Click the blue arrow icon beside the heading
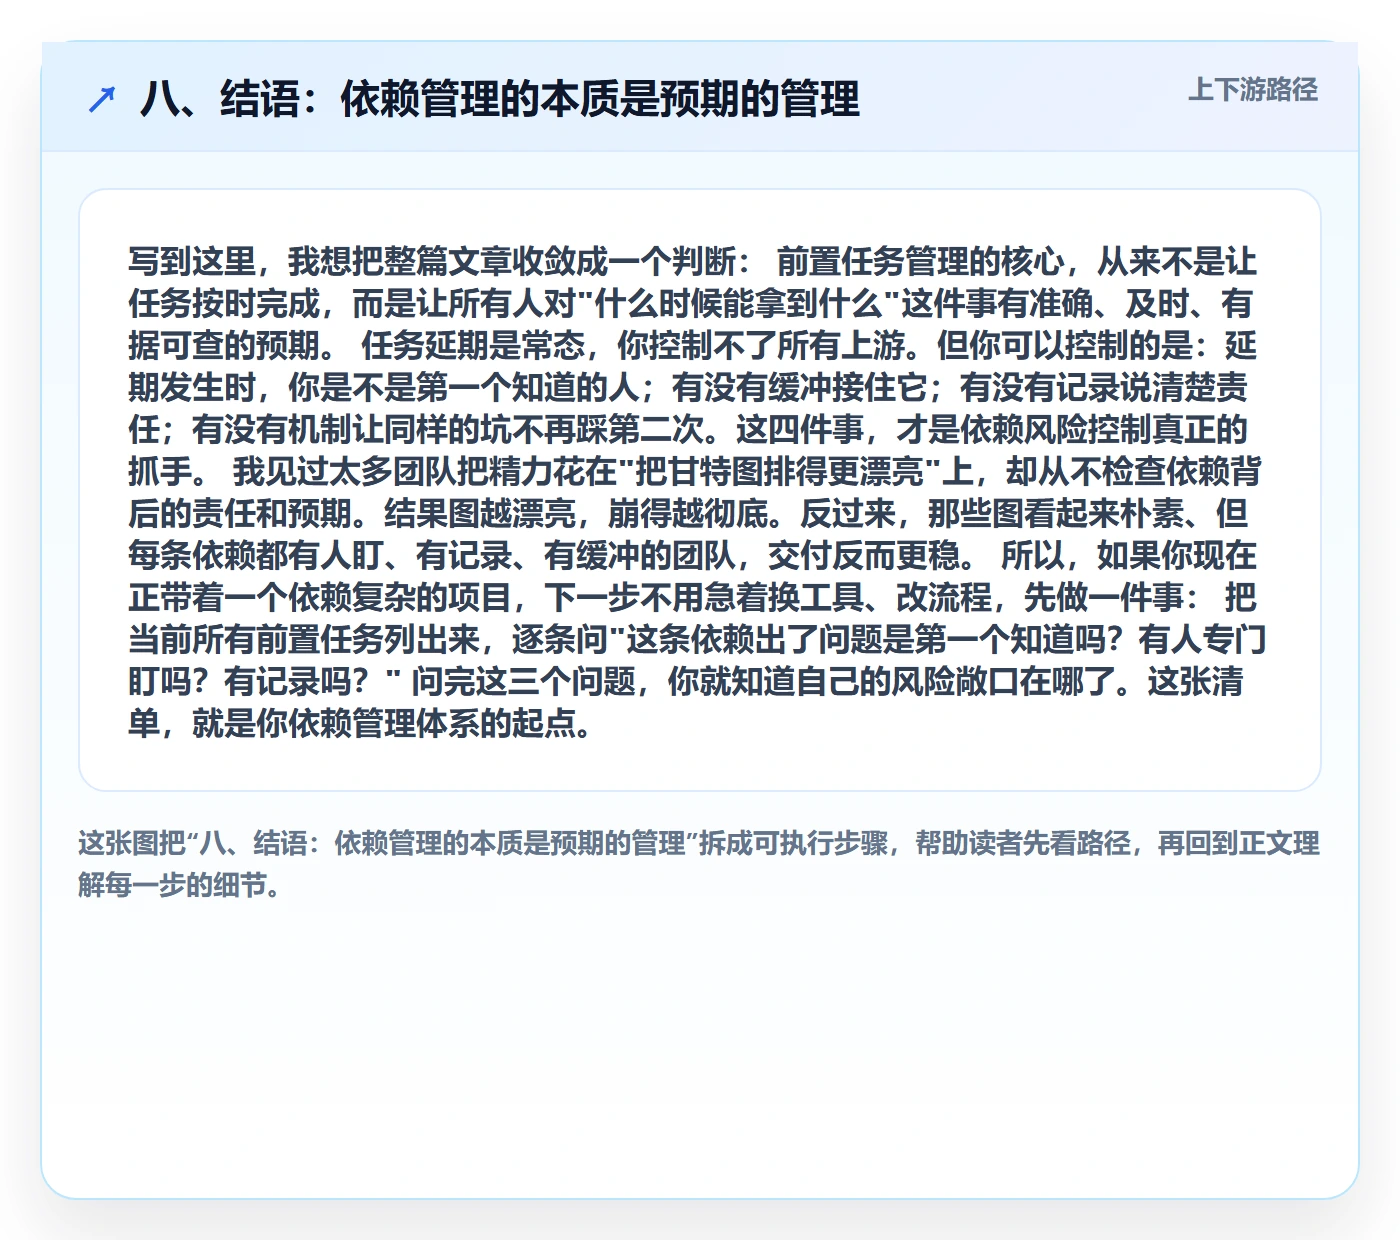 (102, 99)
